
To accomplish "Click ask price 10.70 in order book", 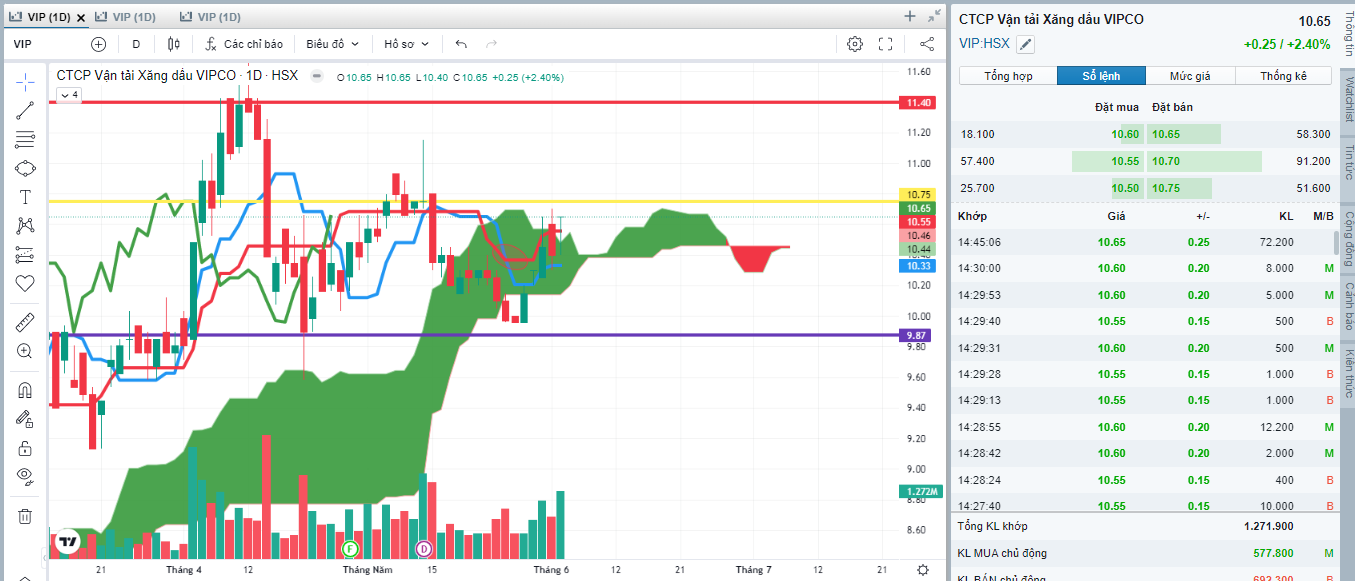I will (1166, 161).
